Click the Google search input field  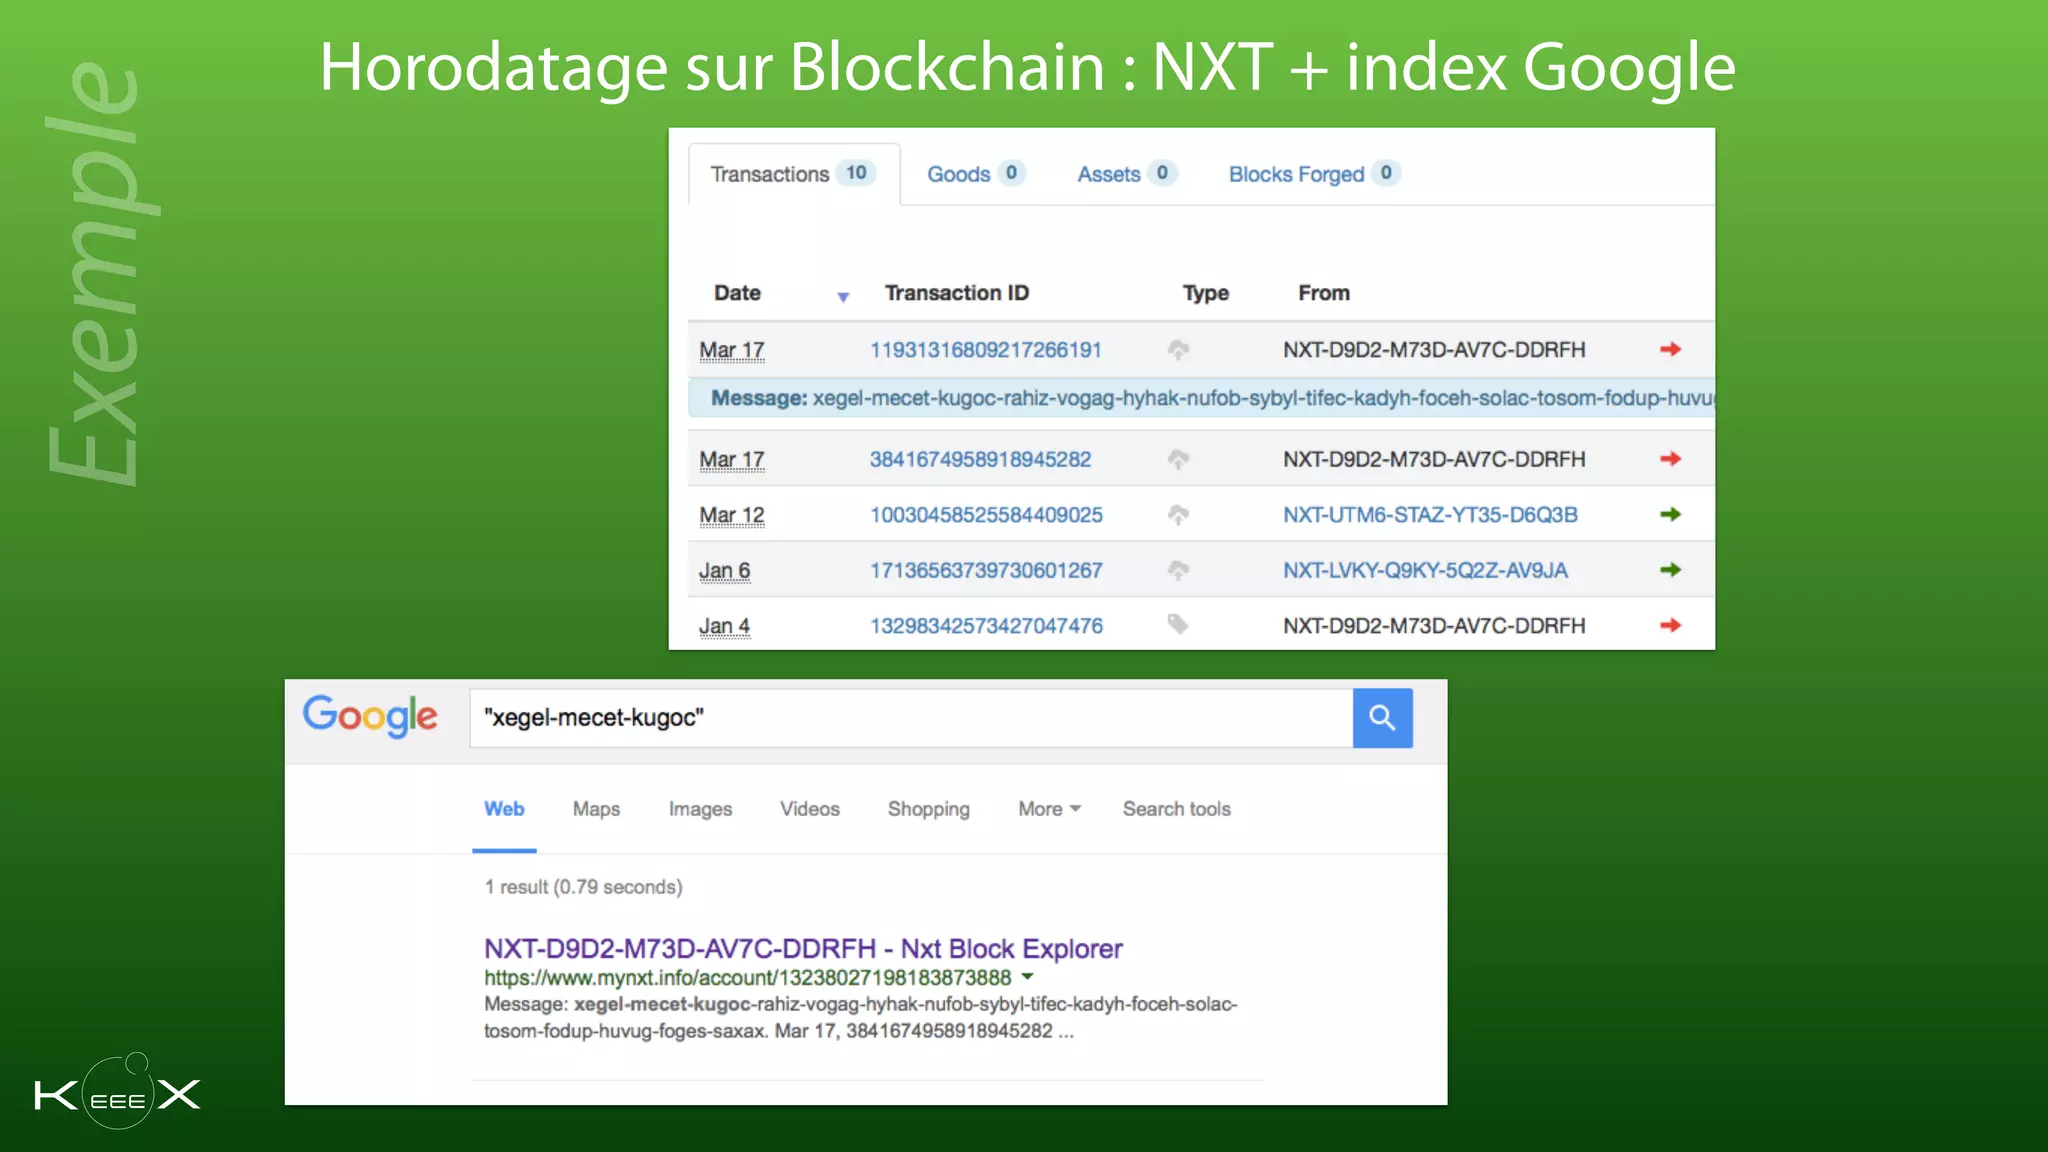click(x=911, y=718)
